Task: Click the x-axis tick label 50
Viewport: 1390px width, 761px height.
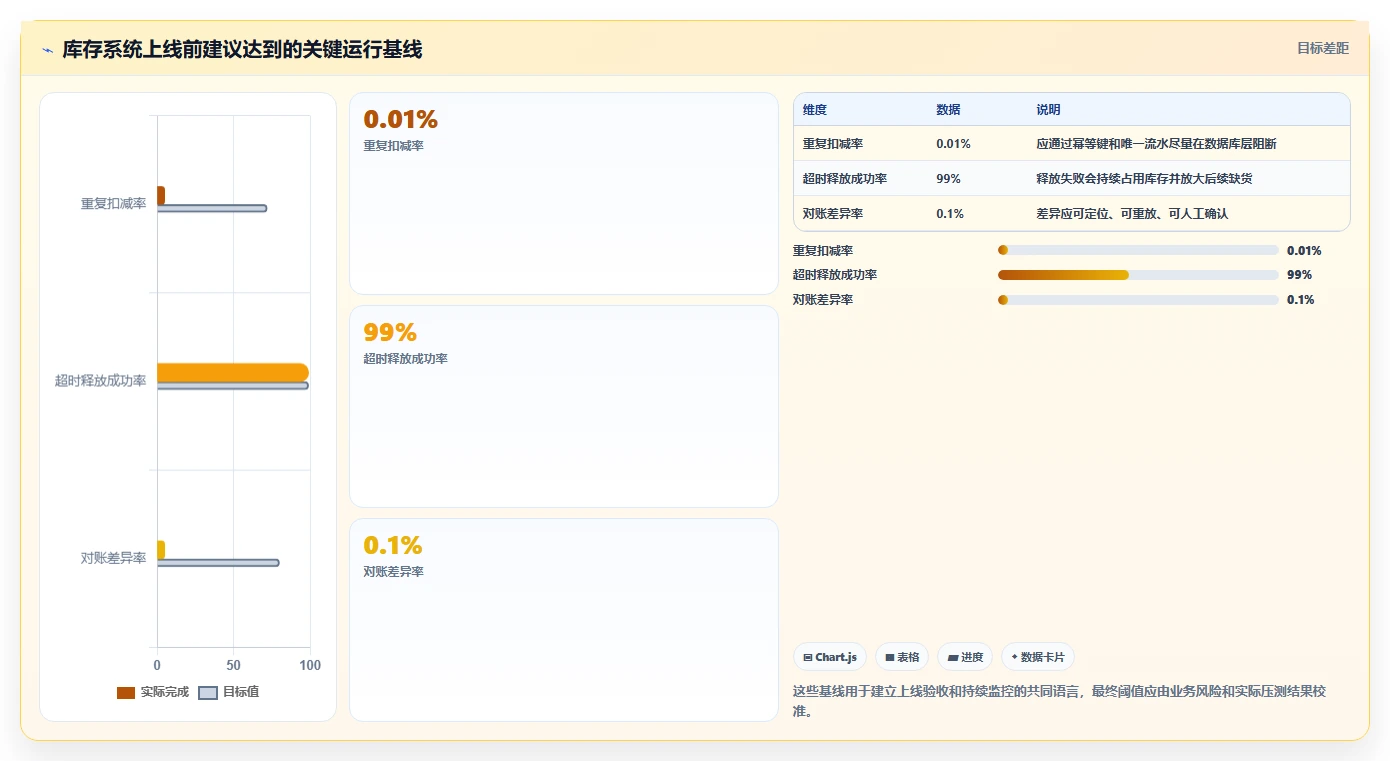Action: (x=233, y=666)
